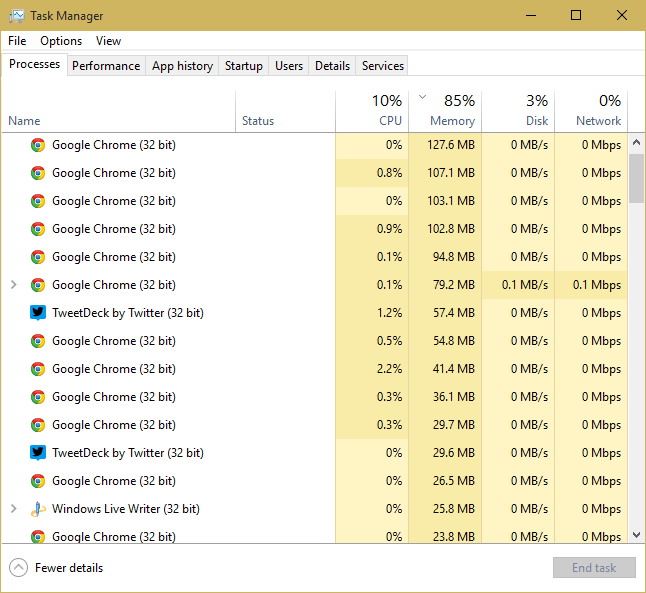The image size is (646, 593).
Task: Select the 36.1 MB memory cell
Action: [x=445, y=397]
